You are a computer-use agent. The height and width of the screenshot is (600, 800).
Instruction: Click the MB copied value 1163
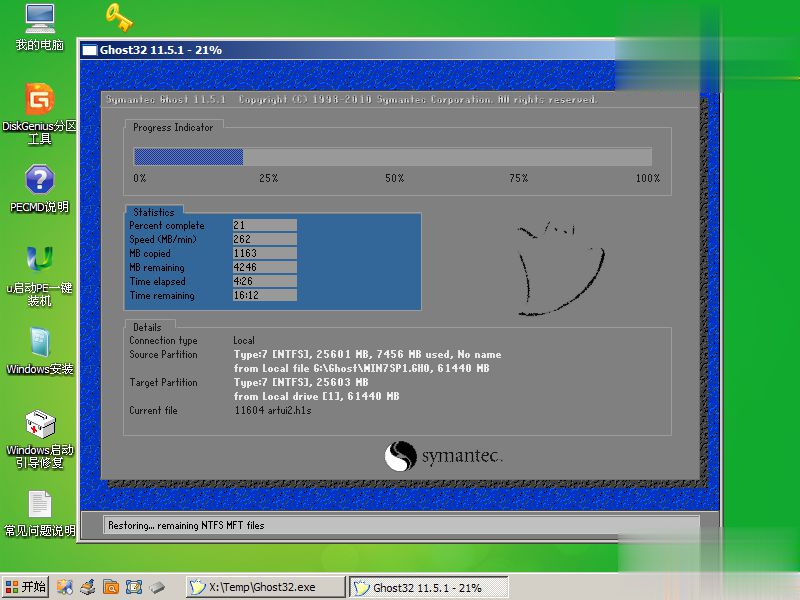(264, 253)
